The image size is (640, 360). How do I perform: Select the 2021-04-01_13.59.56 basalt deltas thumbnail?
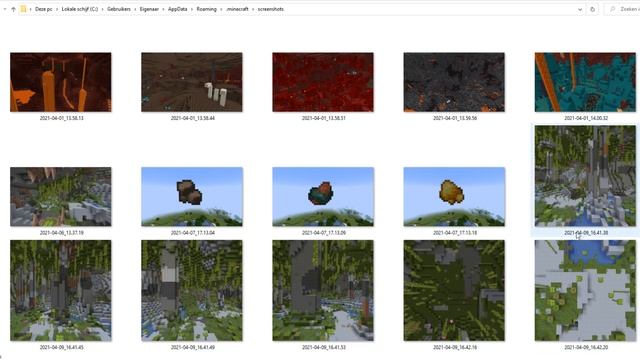pyautogui.click(x=454, y=82)
